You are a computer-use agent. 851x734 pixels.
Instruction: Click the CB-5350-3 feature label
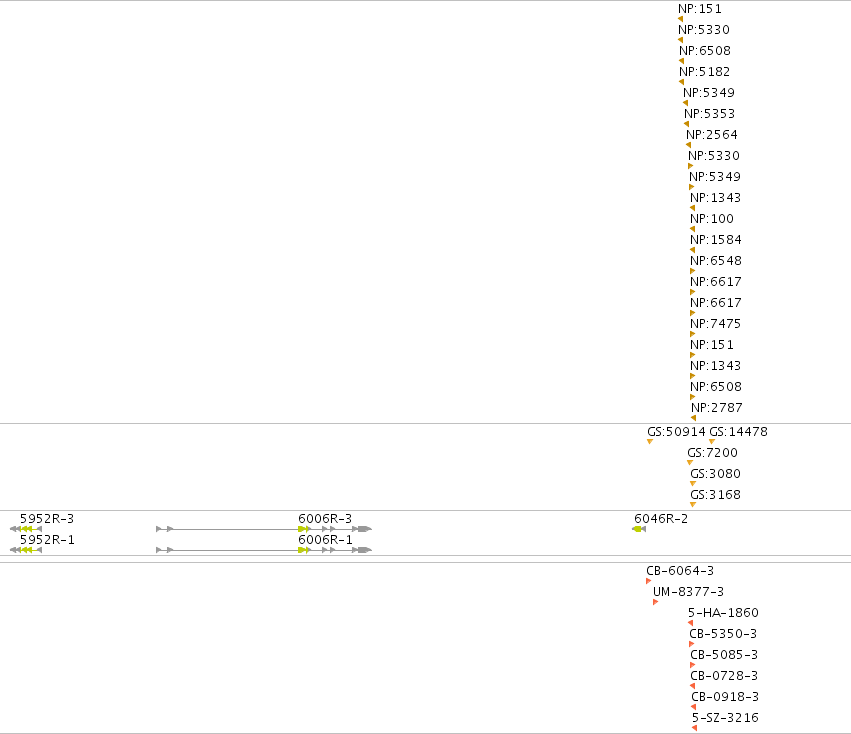(723, 634)
